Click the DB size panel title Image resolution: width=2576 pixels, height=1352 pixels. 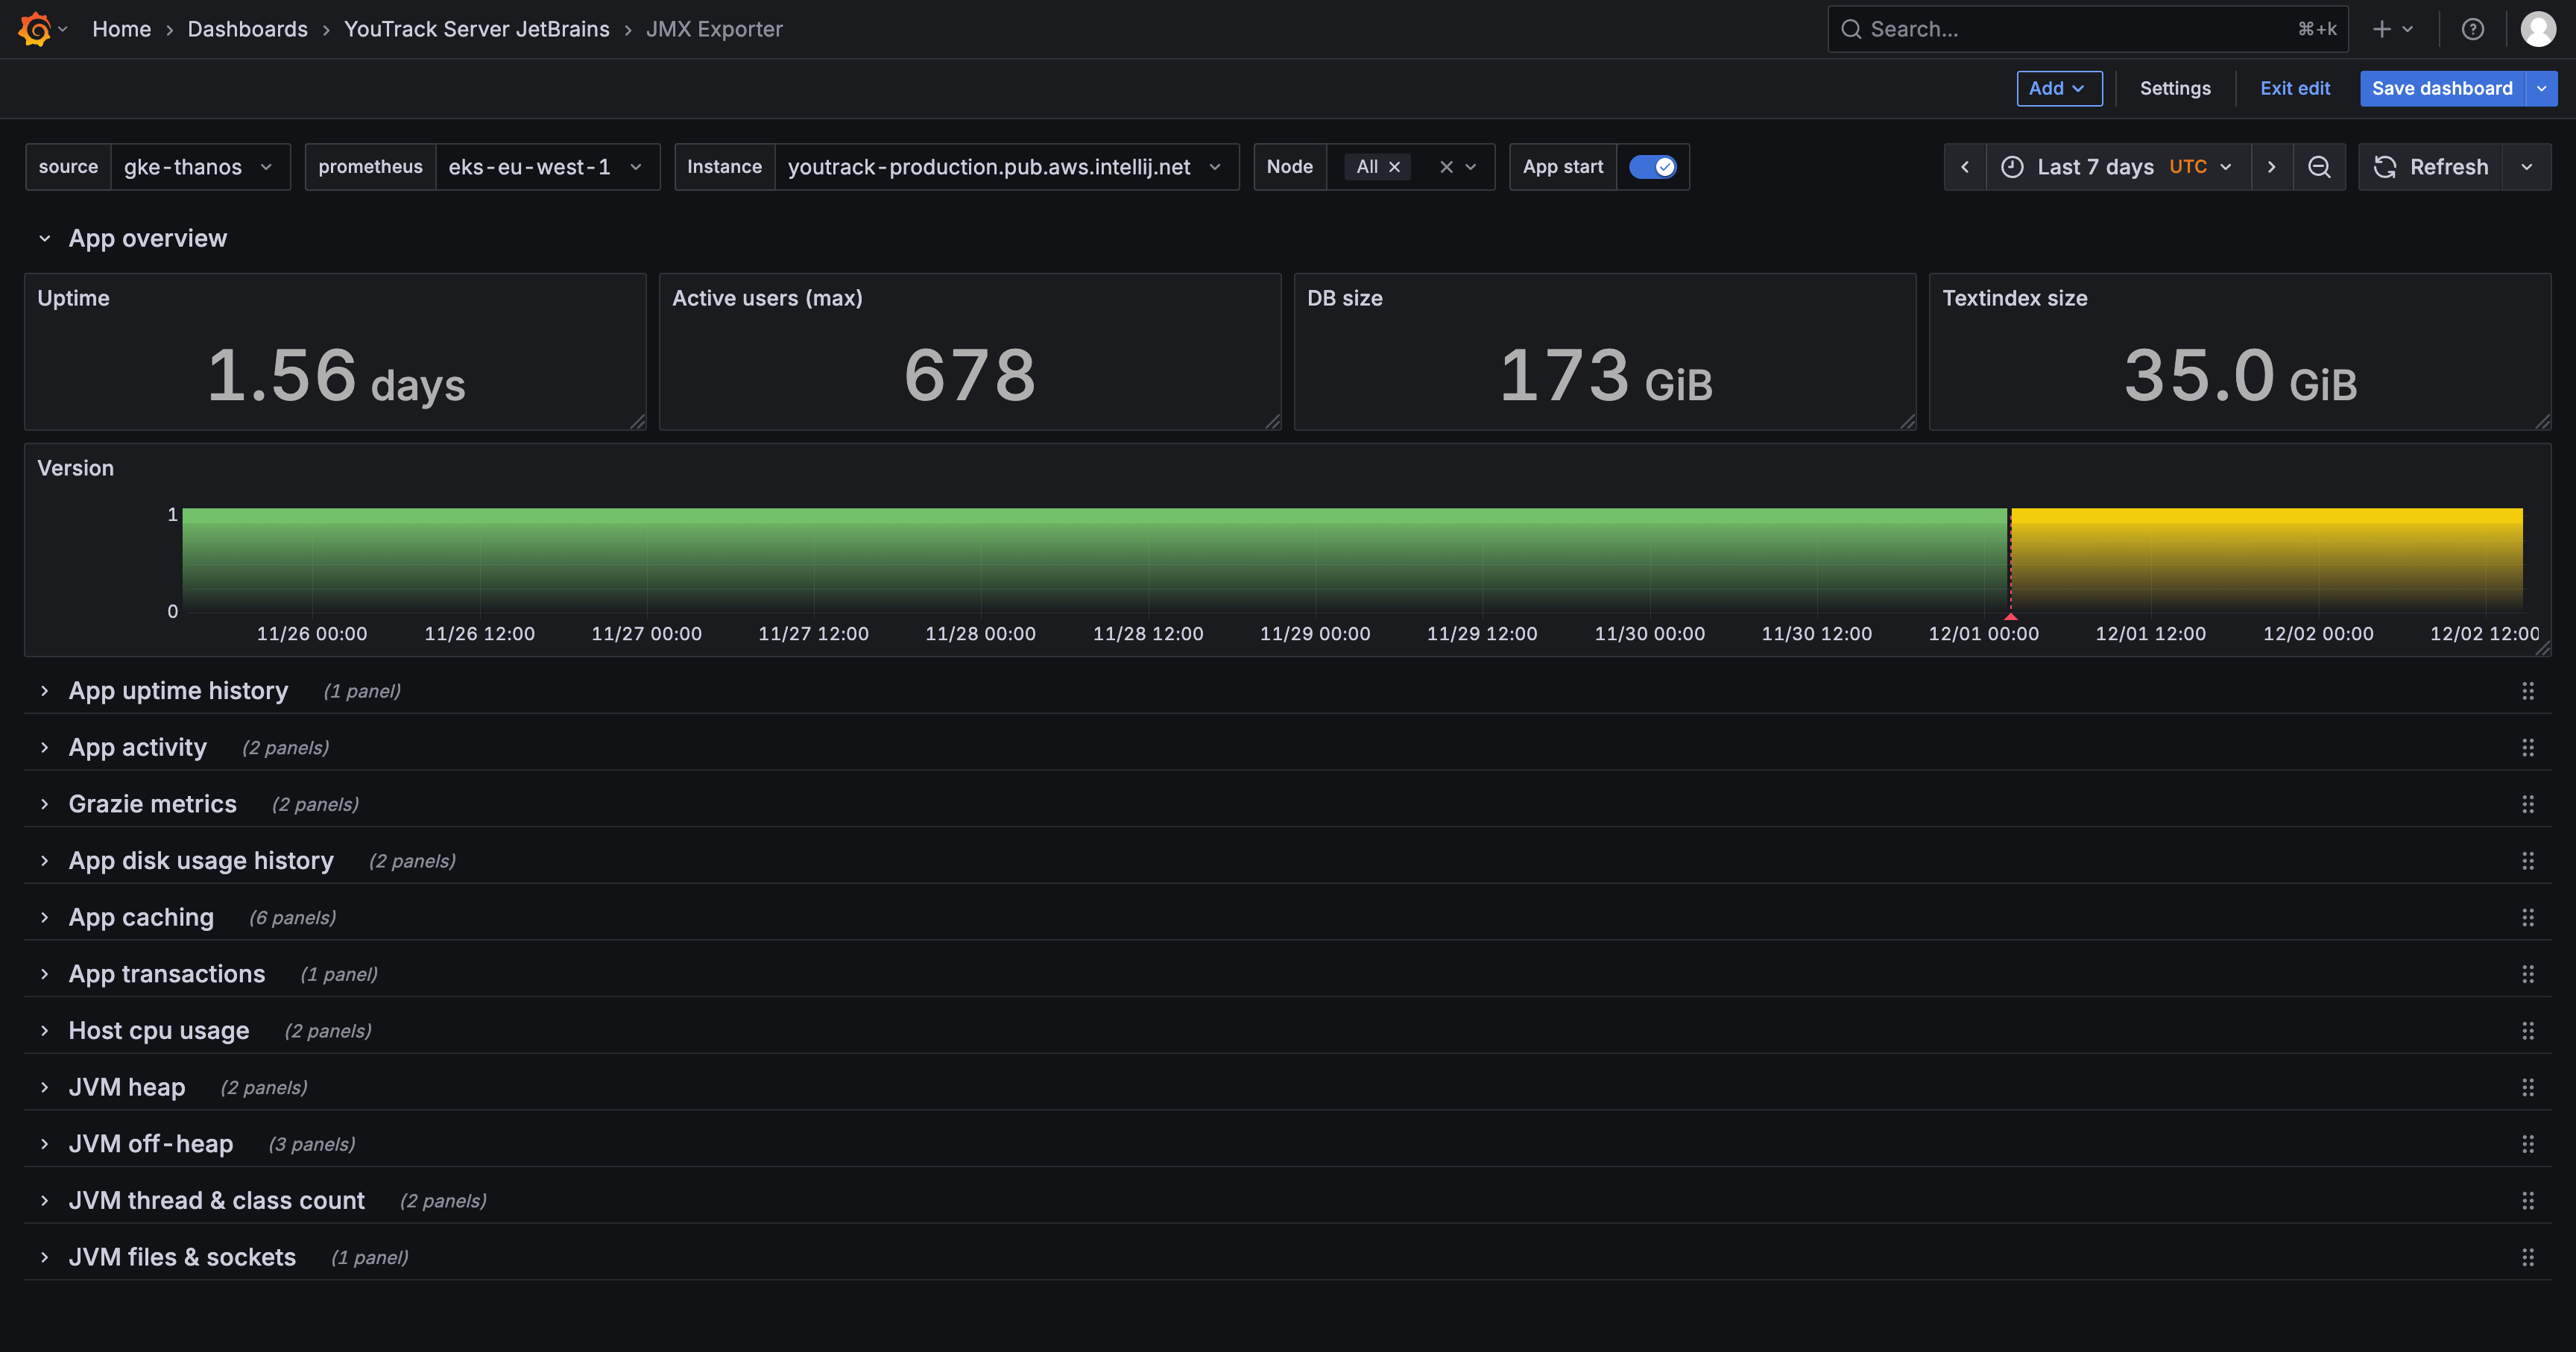click(x=1345, y=298)
